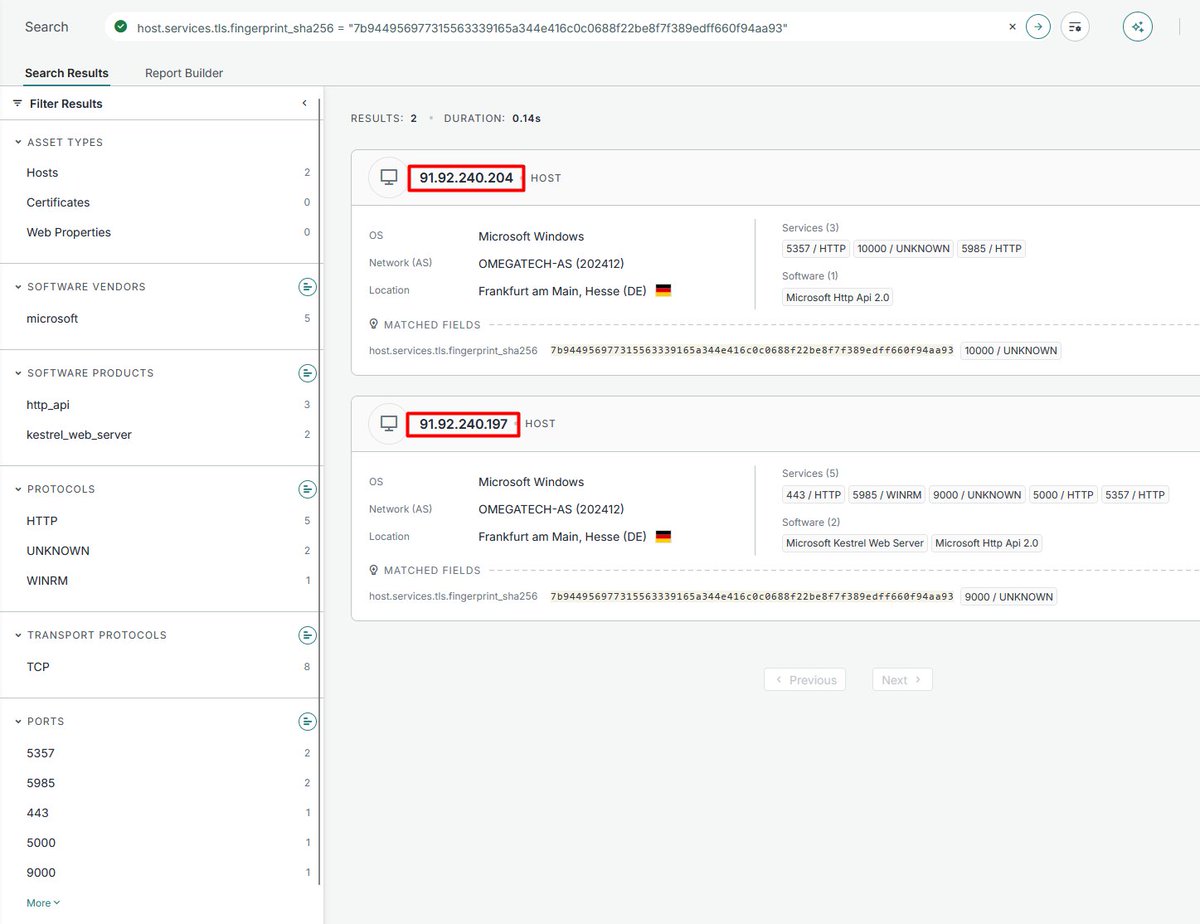Viewport: 1200px width, 924px height.
Task: Collapse the Protocols section
Action: [x=18, y=489]
